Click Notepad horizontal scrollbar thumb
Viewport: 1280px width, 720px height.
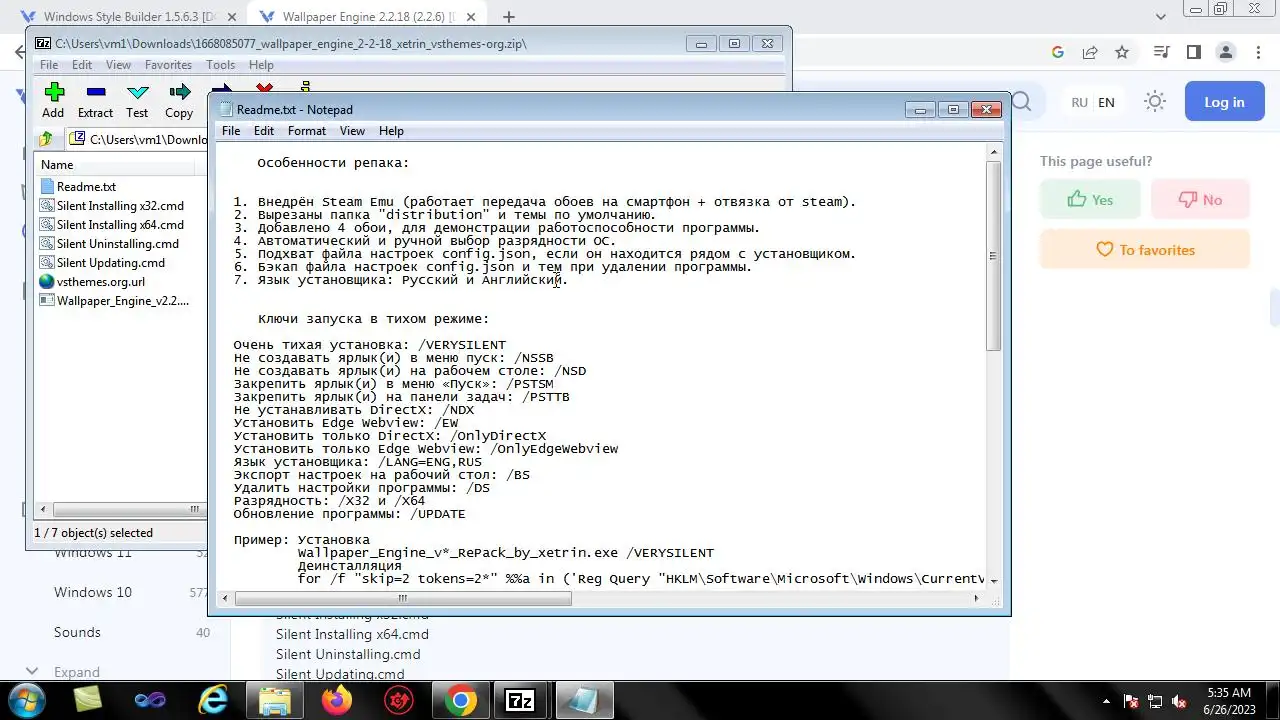click(403, 598)
